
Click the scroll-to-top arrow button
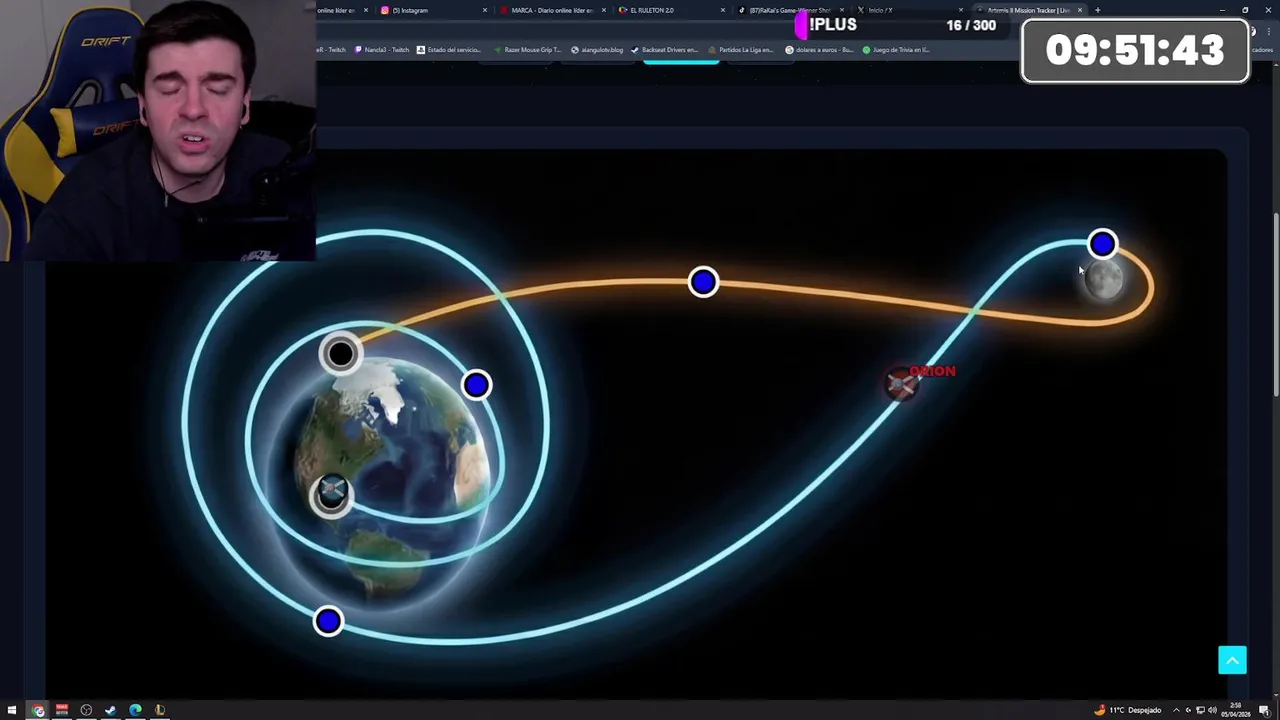tap(1232, 660)
